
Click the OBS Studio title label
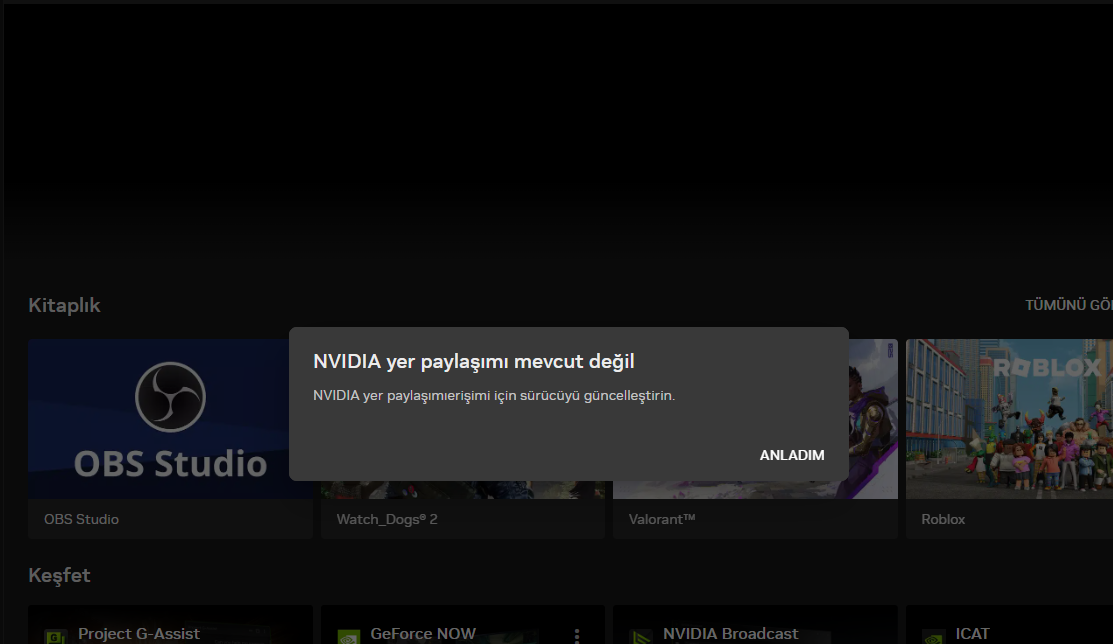click(x=81, y=519)
